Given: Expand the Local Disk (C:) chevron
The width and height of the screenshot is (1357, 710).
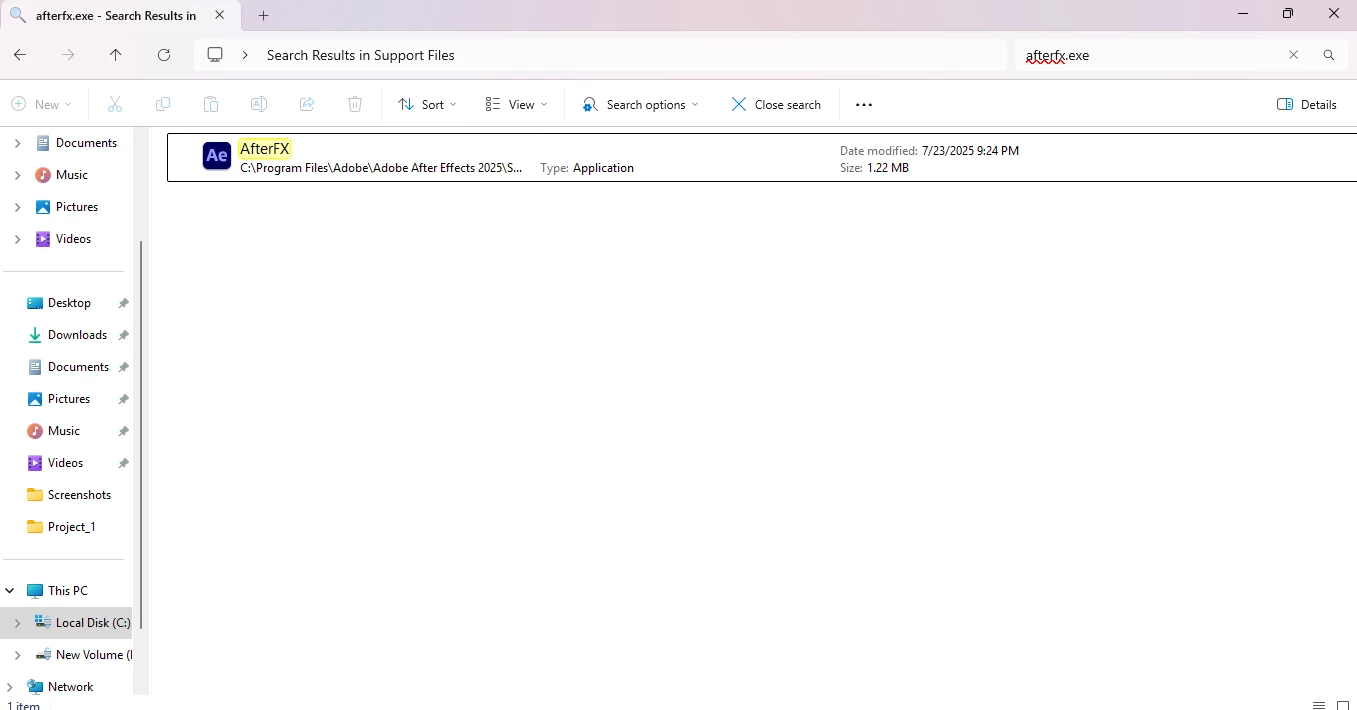Looking at the screenshot, I should (x=17, y=623).
